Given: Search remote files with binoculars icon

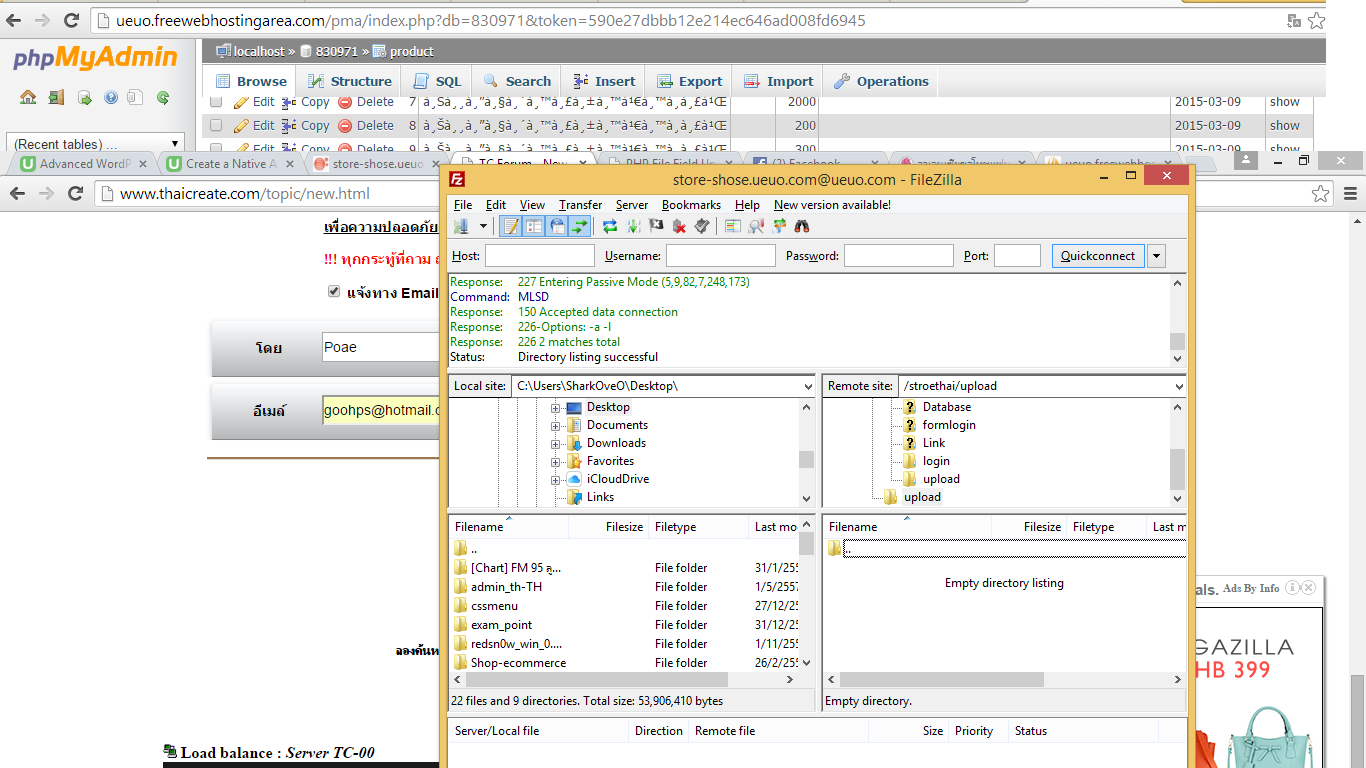Looking at the screenshot, I should point(802,227).
